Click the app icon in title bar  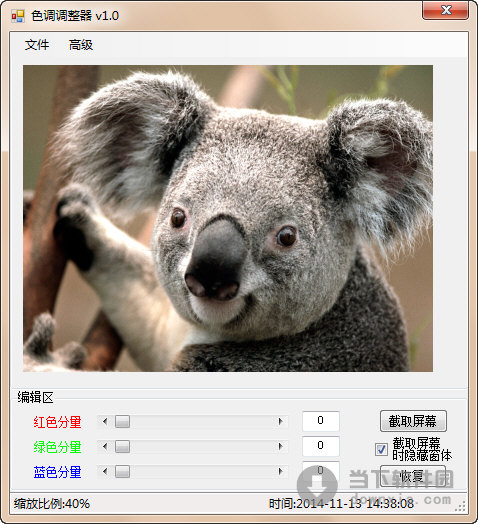18,16
